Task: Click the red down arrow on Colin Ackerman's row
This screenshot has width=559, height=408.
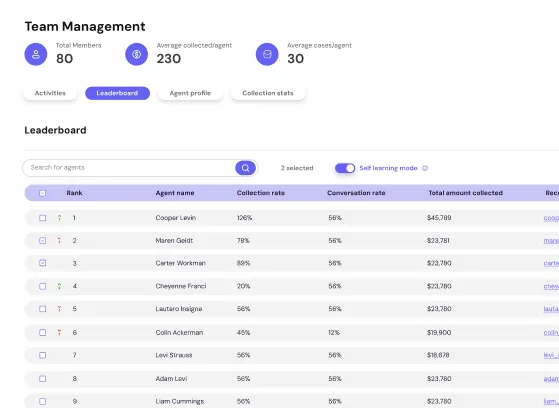Action: pyautogui.click(x=59, y=332)
